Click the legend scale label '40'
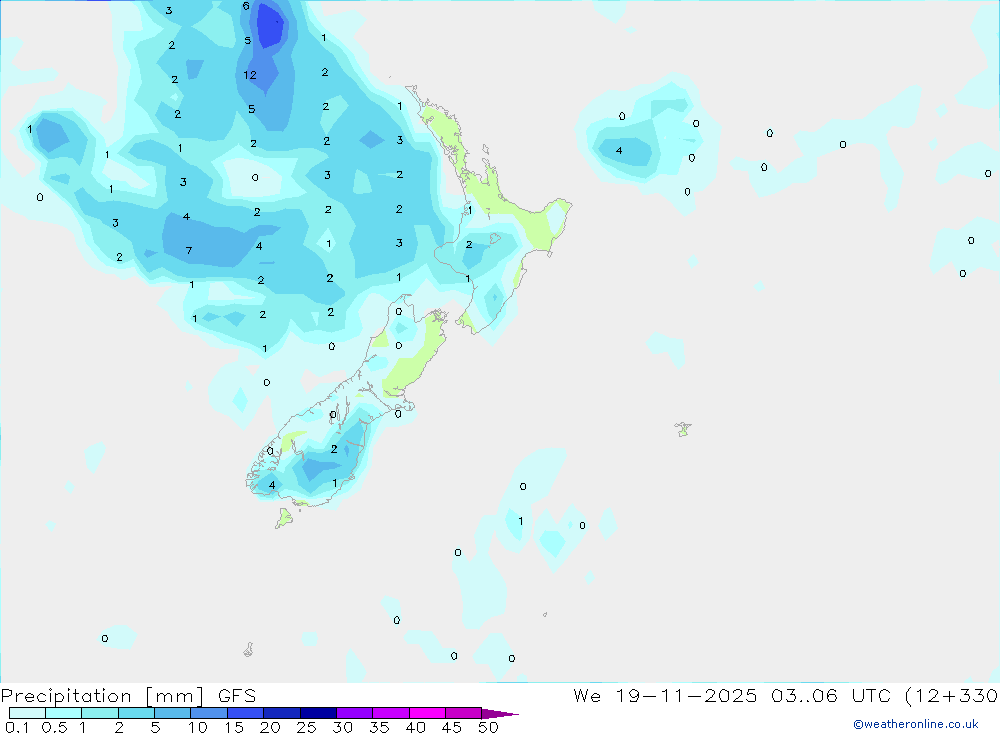 coord(415,727)
